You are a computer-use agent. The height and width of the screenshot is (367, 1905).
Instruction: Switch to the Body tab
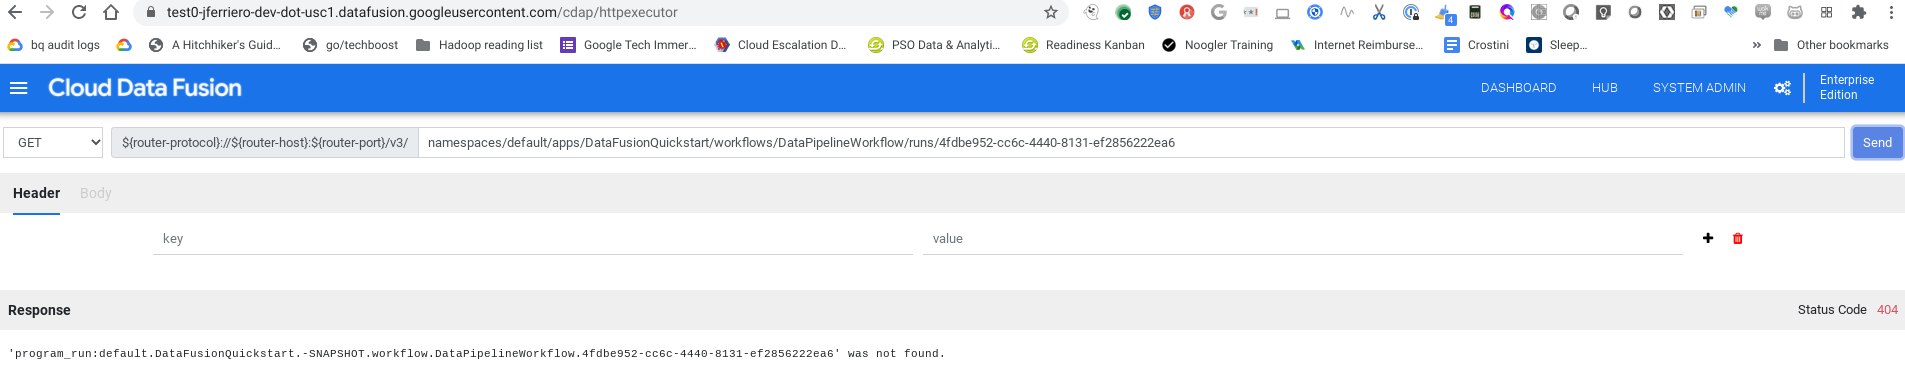96,193
